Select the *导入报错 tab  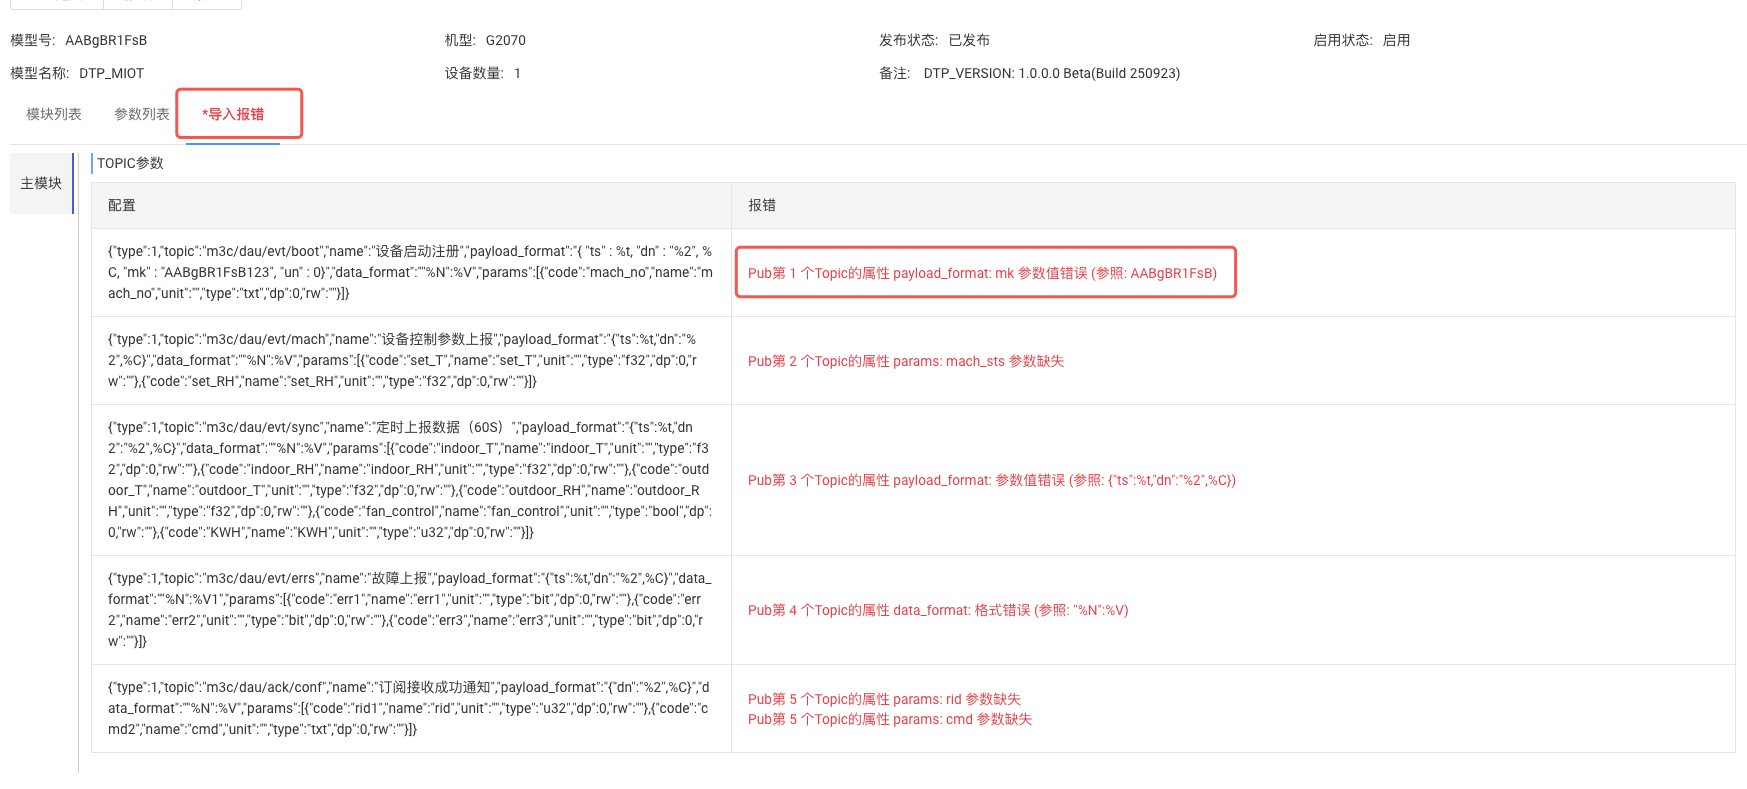234,114
